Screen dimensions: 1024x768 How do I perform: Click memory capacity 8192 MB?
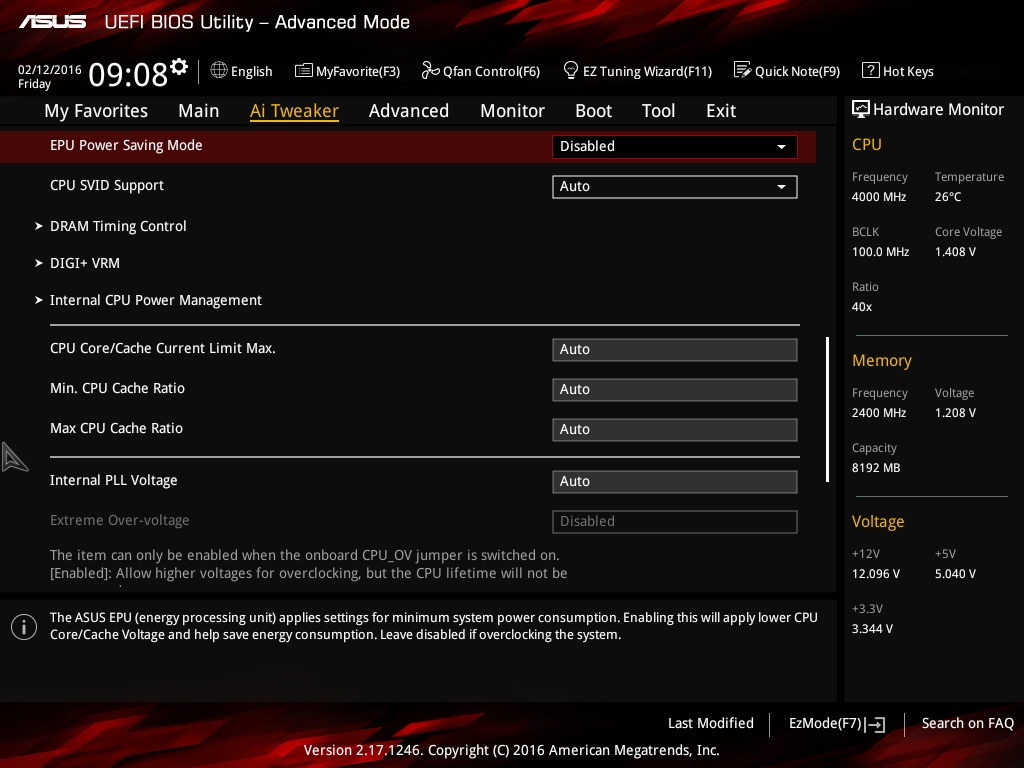[876, 468]
